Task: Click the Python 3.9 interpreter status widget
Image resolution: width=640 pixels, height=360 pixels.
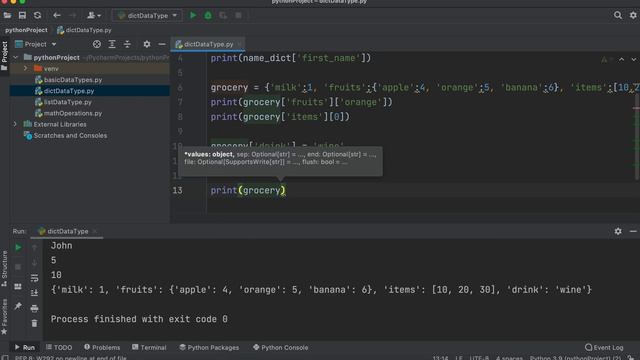Action: click(576, 358)
